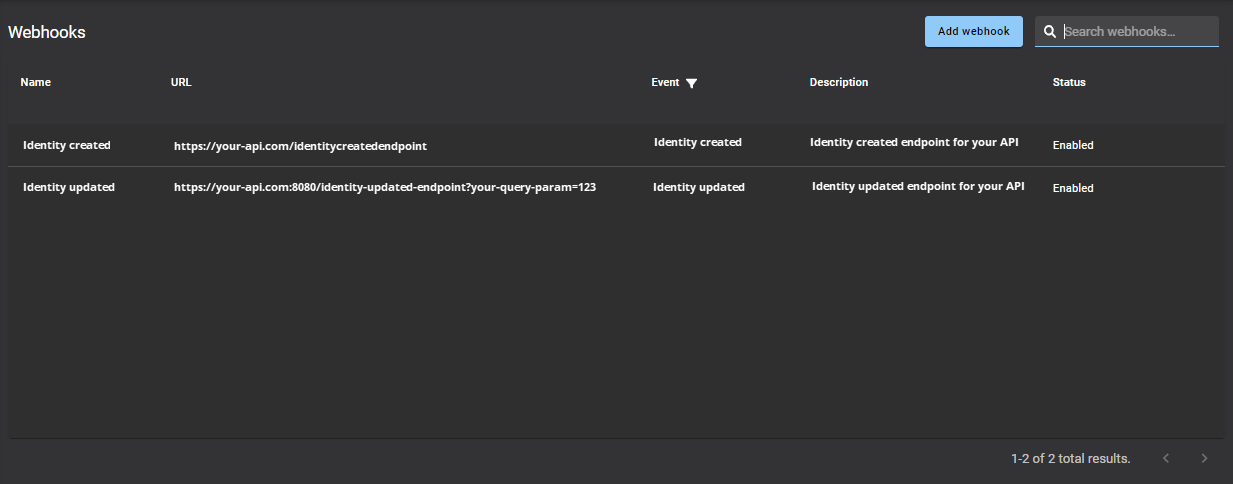Open the Identity updated webhook row

tap(68, 187)
